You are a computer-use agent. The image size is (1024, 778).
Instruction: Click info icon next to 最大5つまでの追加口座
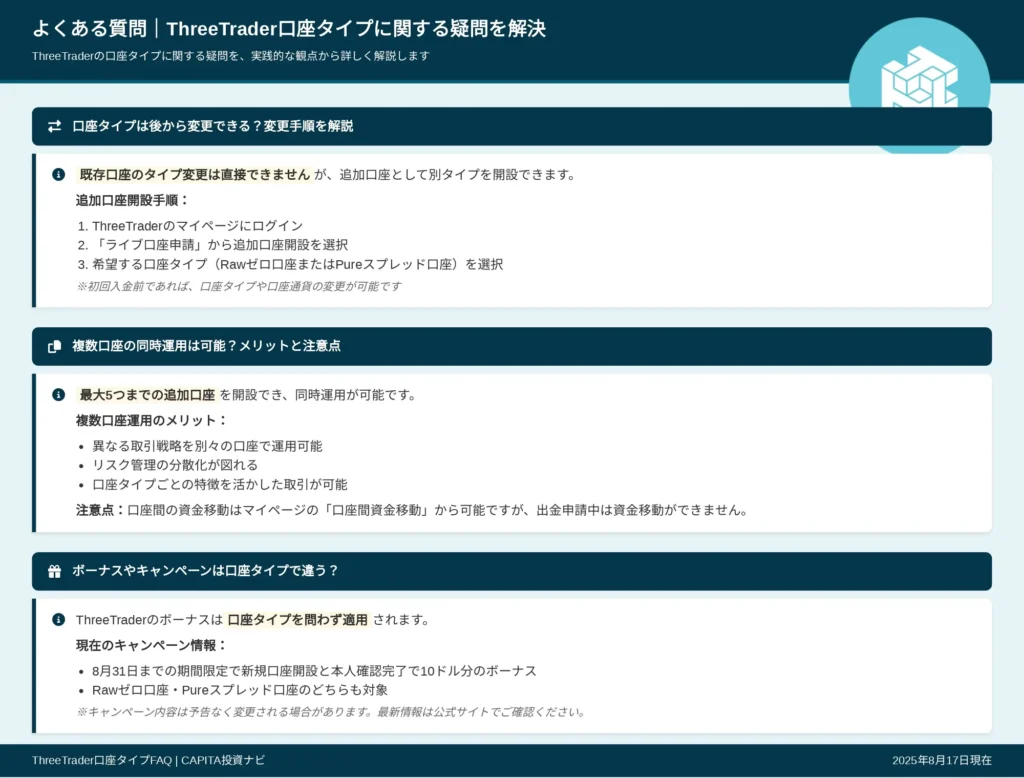(x=58, y=395)
